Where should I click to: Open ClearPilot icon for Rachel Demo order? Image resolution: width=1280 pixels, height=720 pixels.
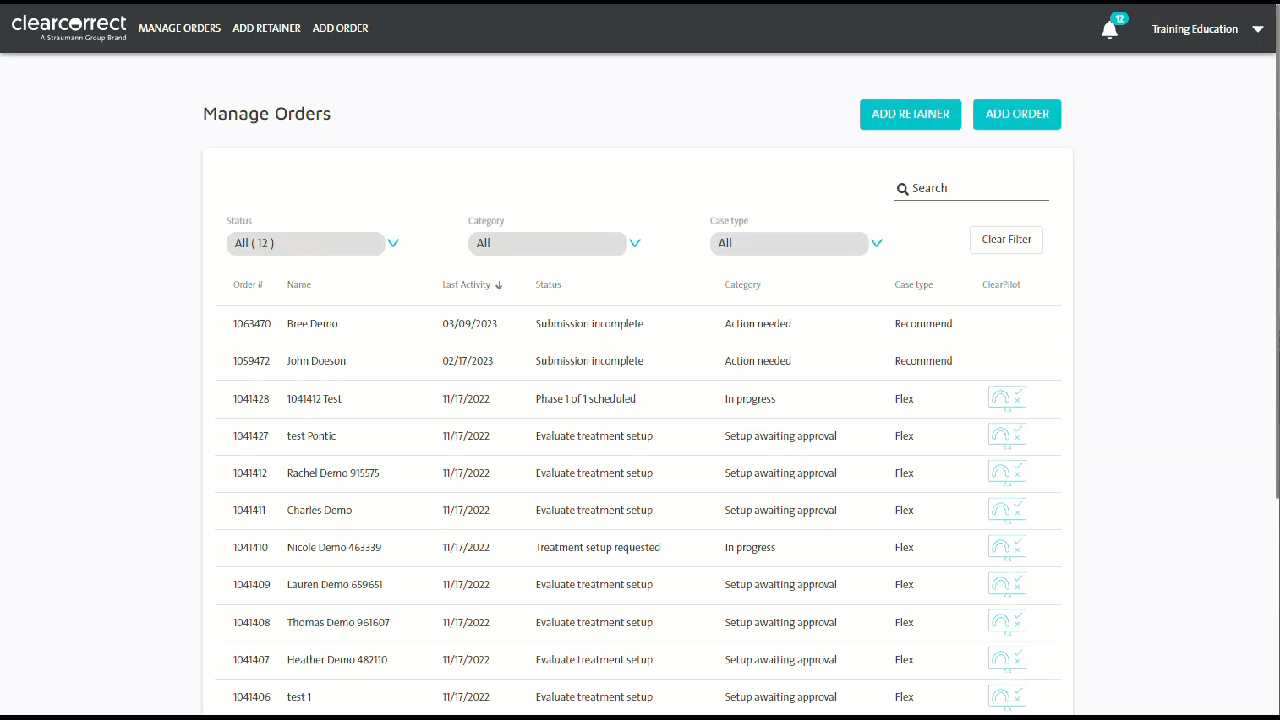click(1007, 473)
